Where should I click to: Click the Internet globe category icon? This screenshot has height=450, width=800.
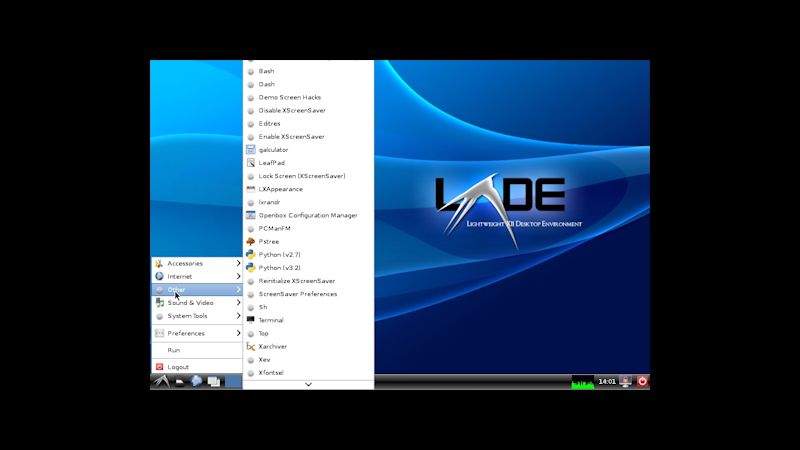[159, 276]
